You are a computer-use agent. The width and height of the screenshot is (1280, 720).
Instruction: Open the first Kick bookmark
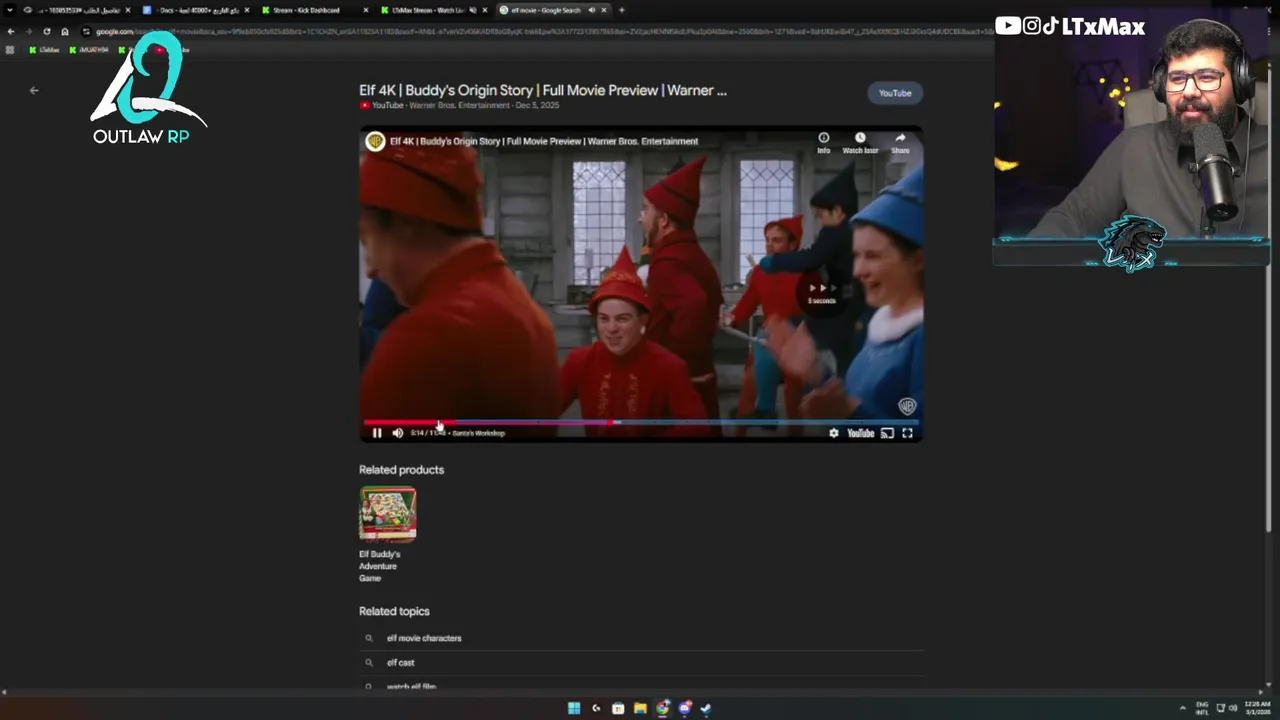44,49
